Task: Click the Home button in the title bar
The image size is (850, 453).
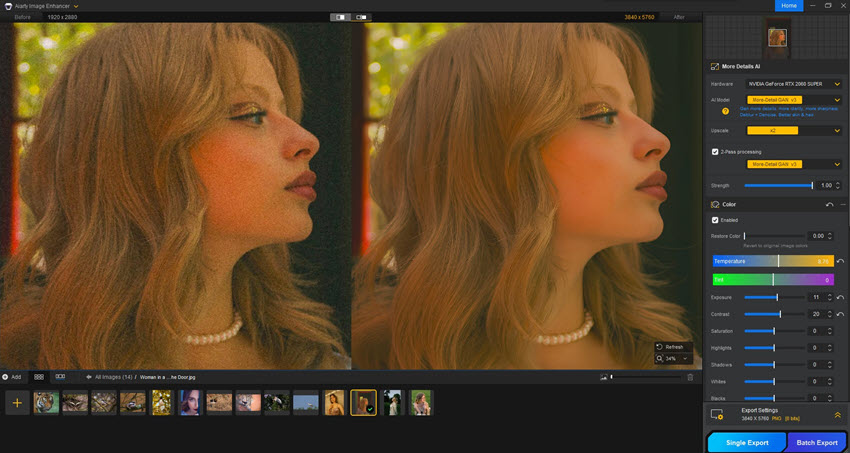Action: pyautogui.click(x=789, y=5)
